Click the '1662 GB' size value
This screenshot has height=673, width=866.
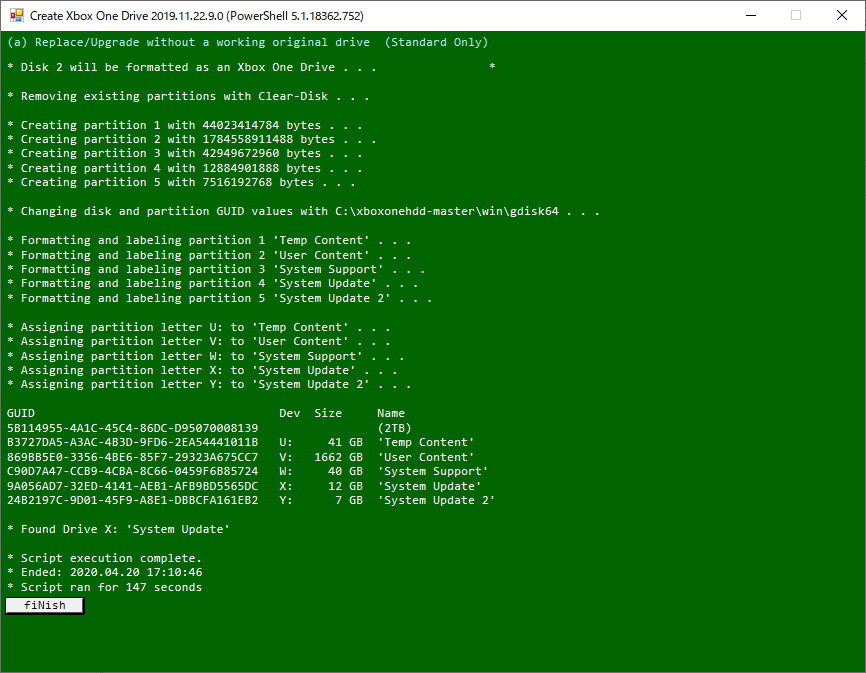(x=339, y=458)
